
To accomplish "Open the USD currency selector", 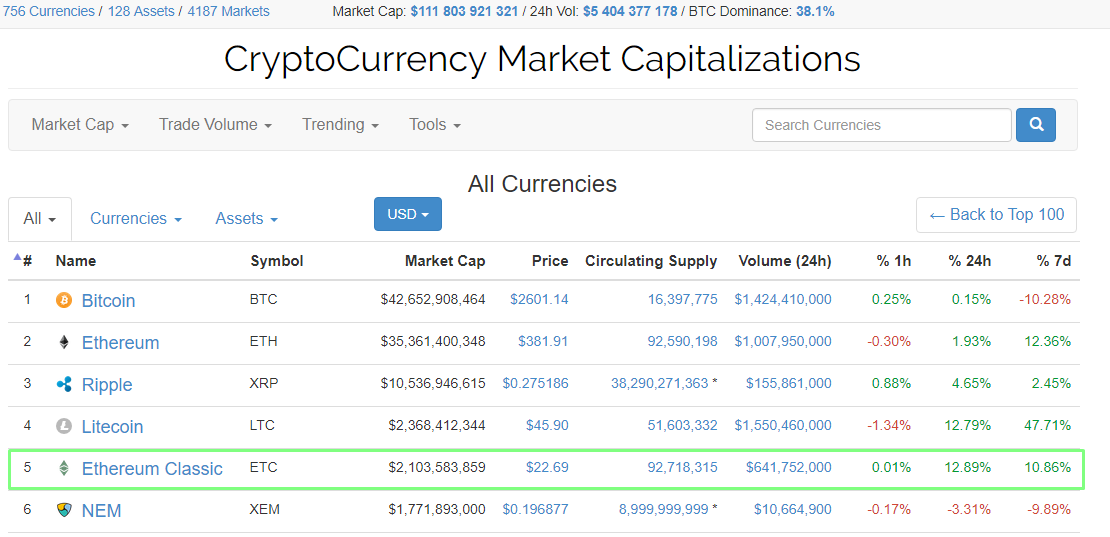I will (407, 214).
